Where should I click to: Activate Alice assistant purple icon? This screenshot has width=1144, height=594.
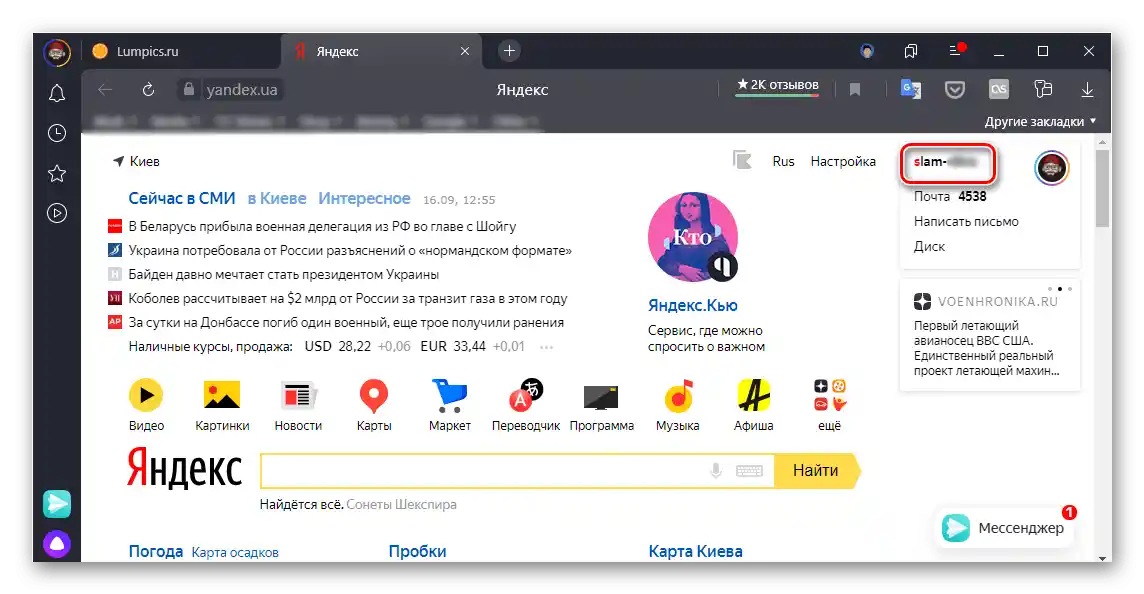click(57, 544)
